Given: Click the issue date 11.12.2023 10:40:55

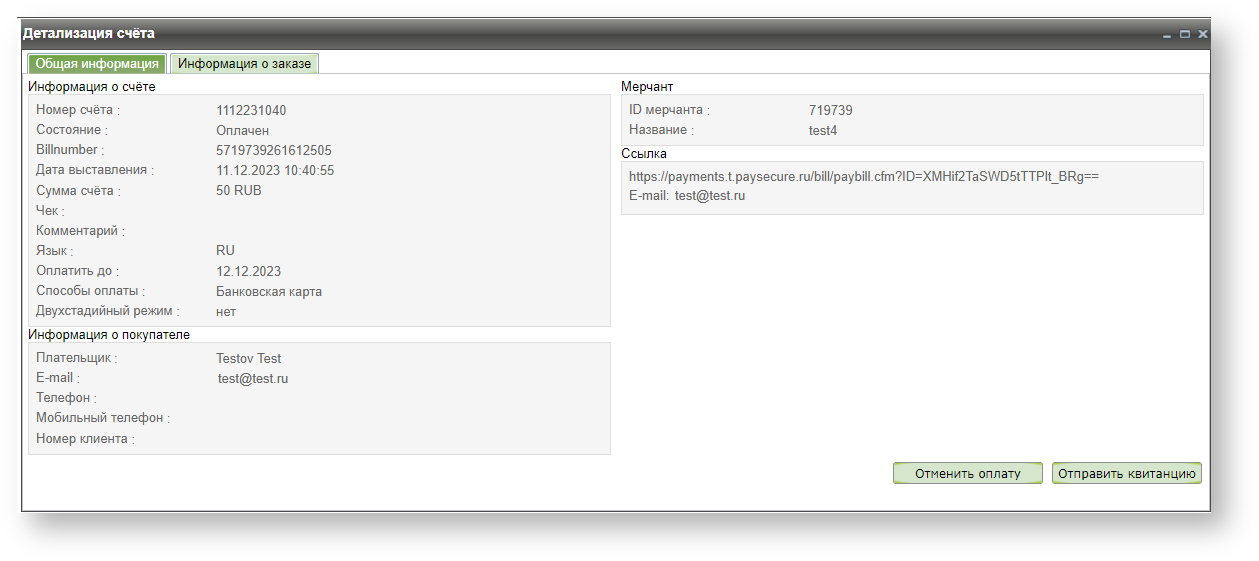Looking at the screenshot, I should [x=275, y=170].
